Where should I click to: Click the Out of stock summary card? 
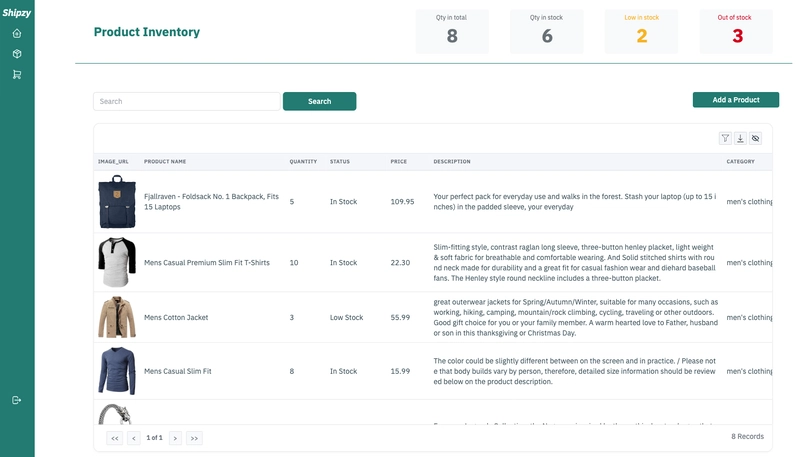coord(736,32)
